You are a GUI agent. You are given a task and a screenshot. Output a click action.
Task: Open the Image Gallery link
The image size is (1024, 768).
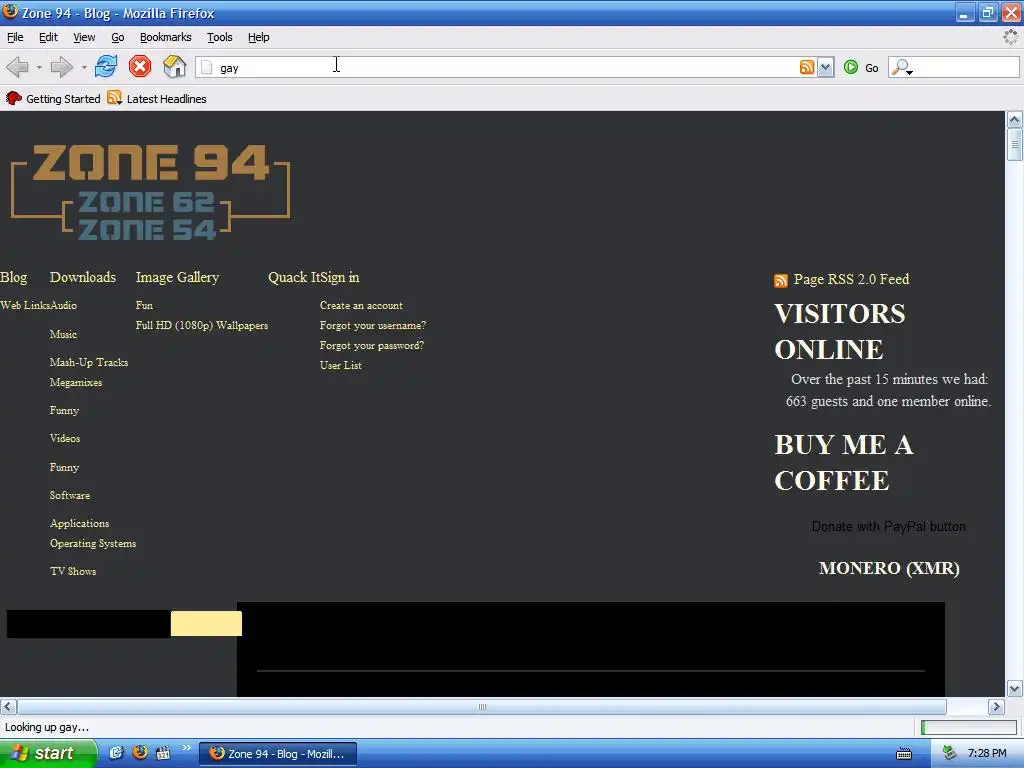tap(177, 278)
